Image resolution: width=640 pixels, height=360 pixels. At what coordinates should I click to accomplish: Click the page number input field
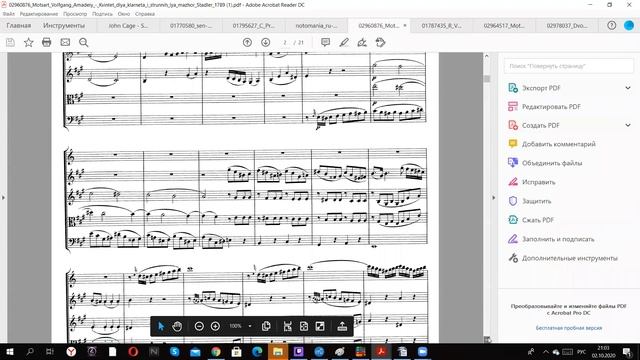[x=285, y=42]
